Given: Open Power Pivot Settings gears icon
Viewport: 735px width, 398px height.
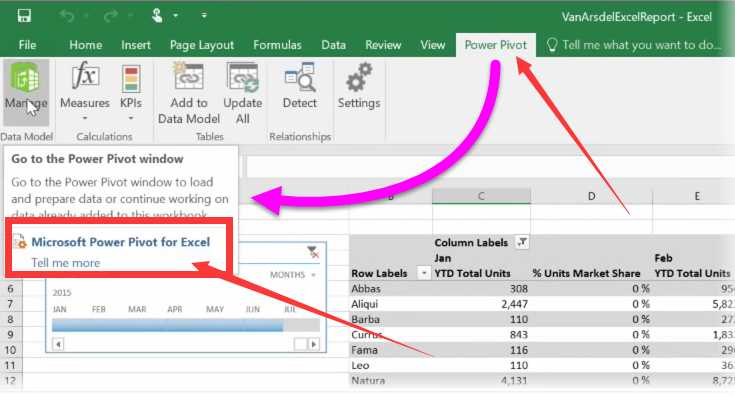Looking at the screenshot, I should 359,78.
